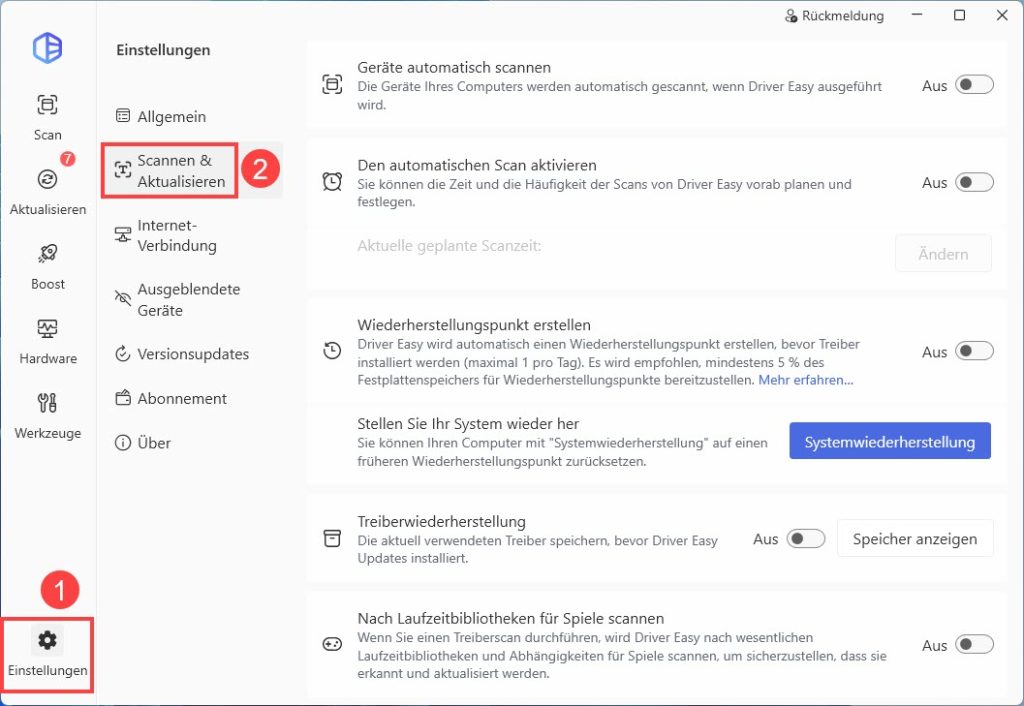Open the Werkzeuge tools icon
The height and width of the screenshot is (706, 1024).
[47, 402]
